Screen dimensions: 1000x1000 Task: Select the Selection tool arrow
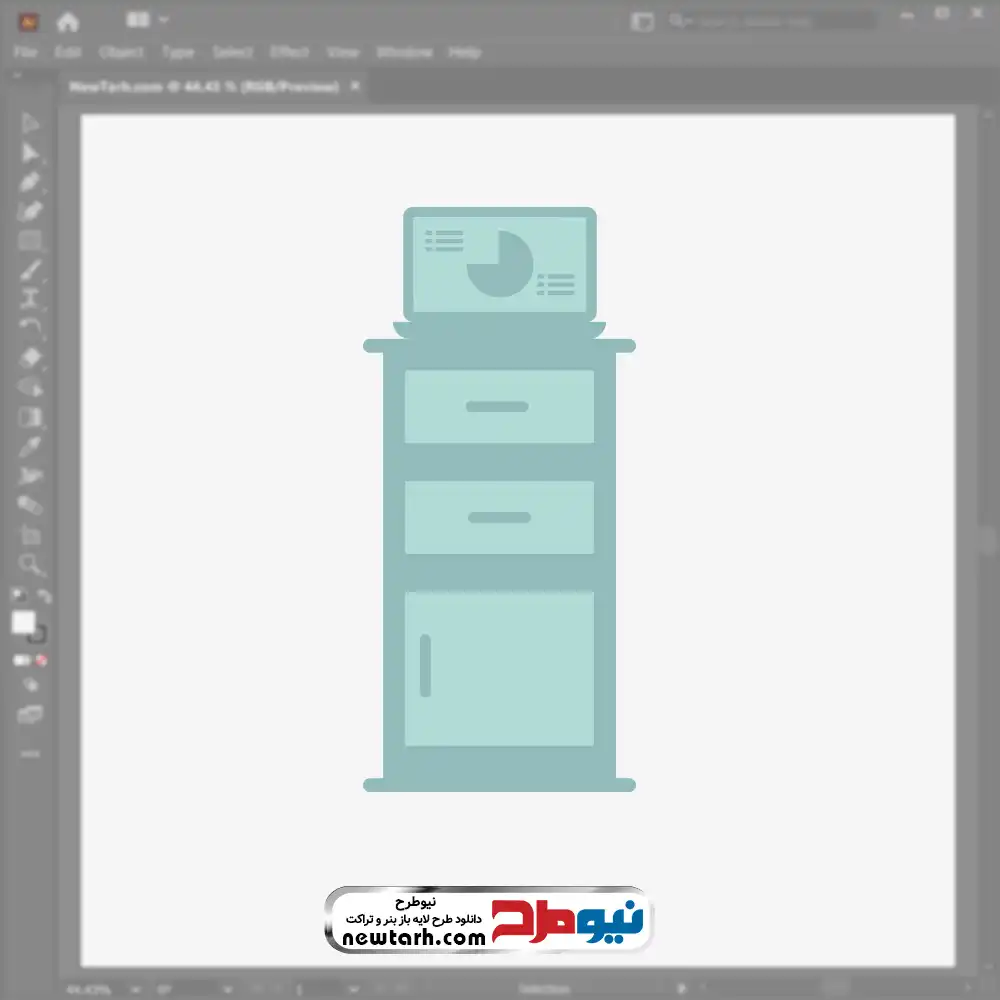(x=30, y=123)
